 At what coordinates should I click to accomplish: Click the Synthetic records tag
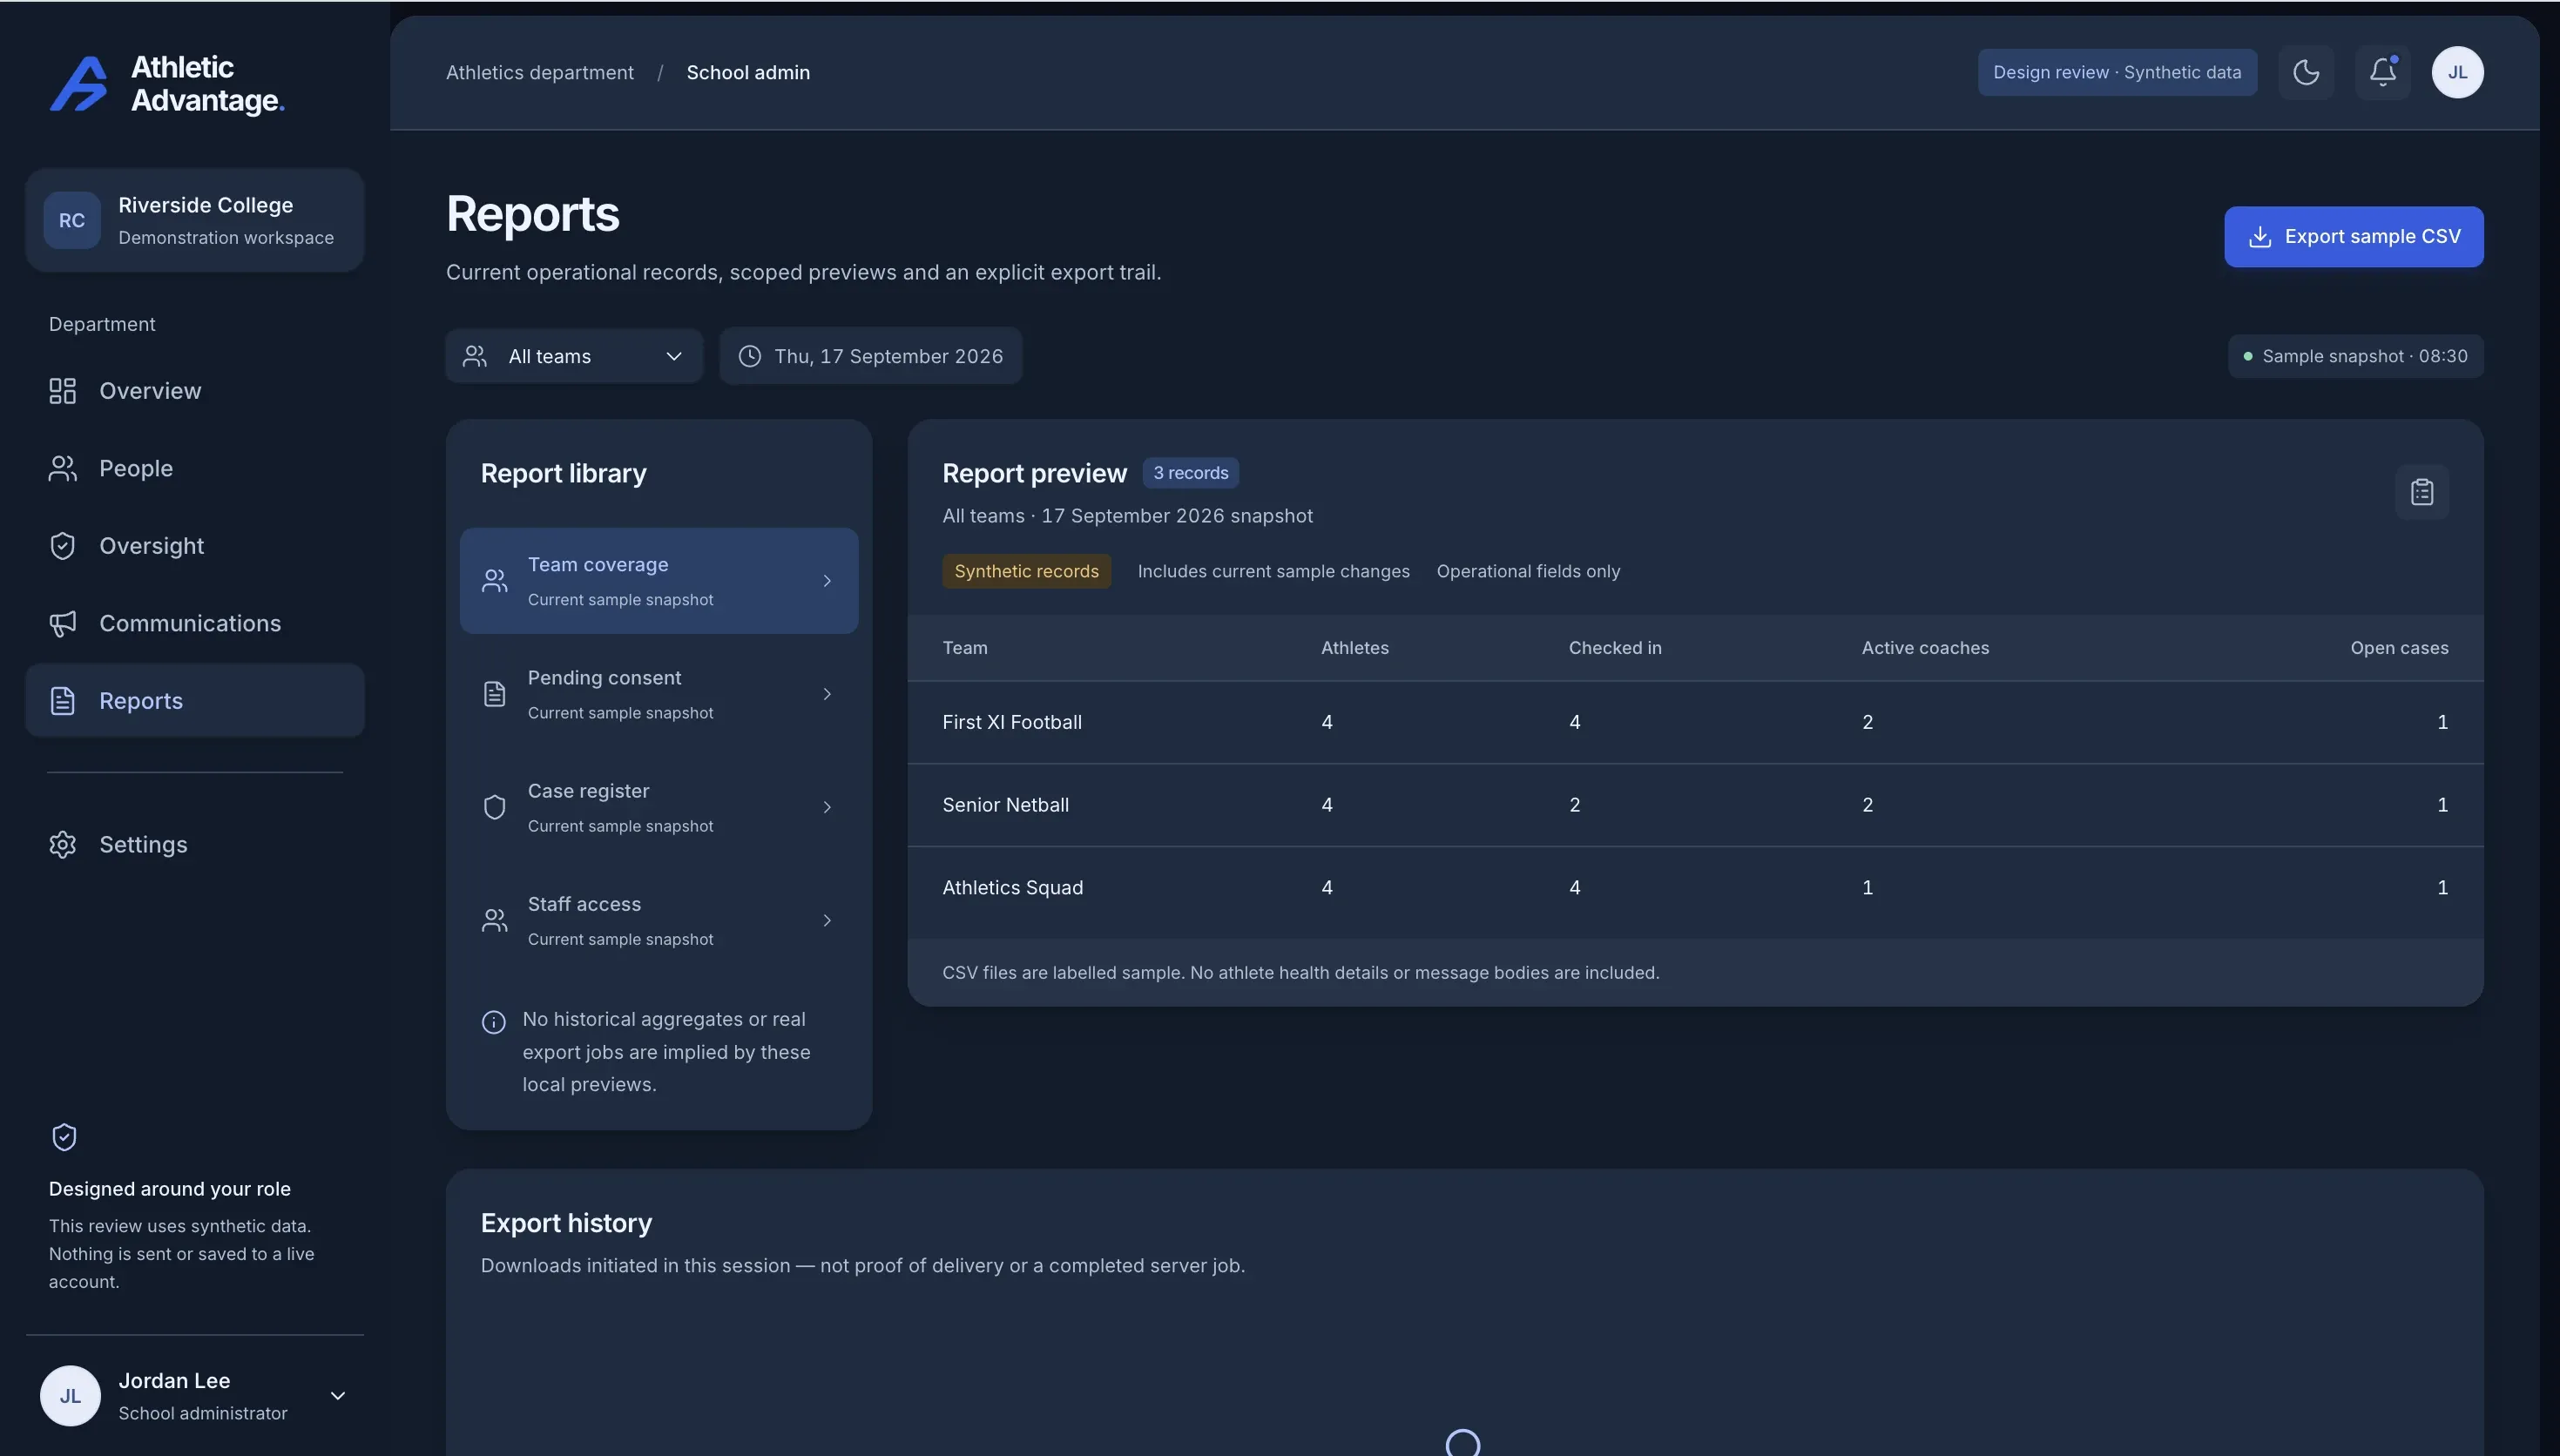tap(1026, 571)
